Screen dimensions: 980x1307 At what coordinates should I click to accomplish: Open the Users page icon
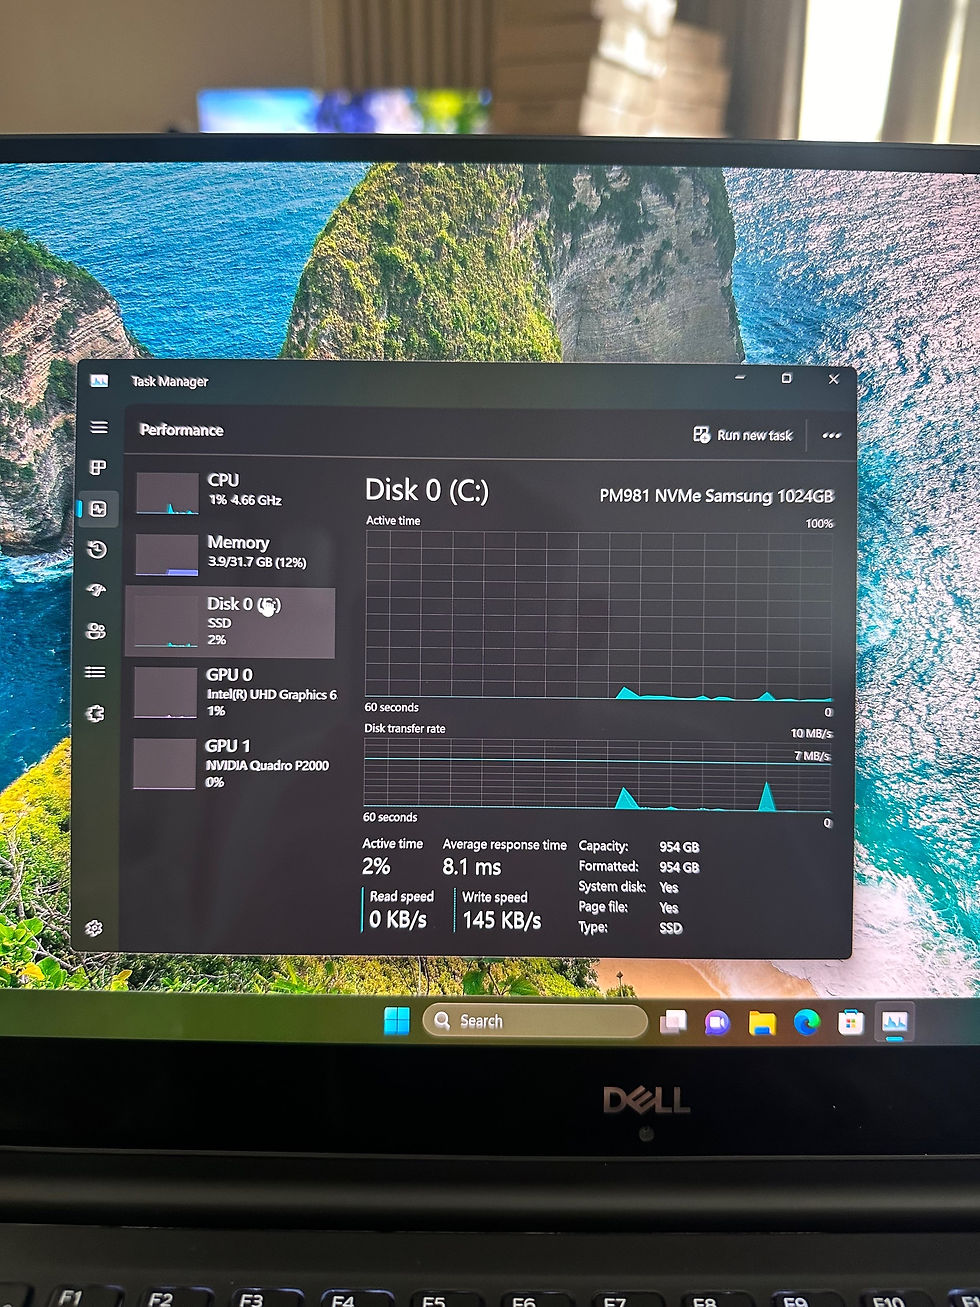point(96,631)
